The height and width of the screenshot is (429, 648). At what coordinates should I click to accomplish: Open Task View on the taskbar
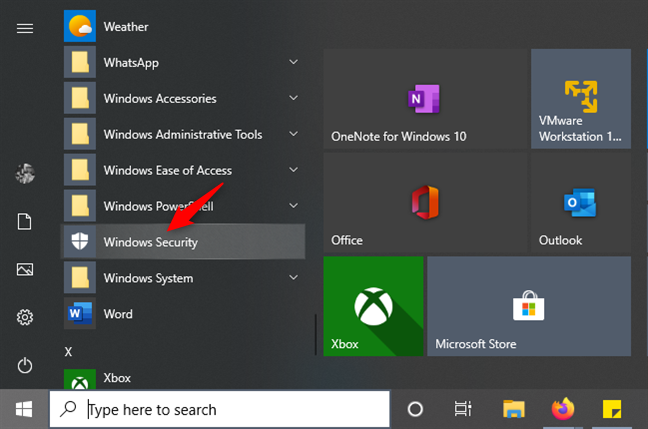coord(463,409)
